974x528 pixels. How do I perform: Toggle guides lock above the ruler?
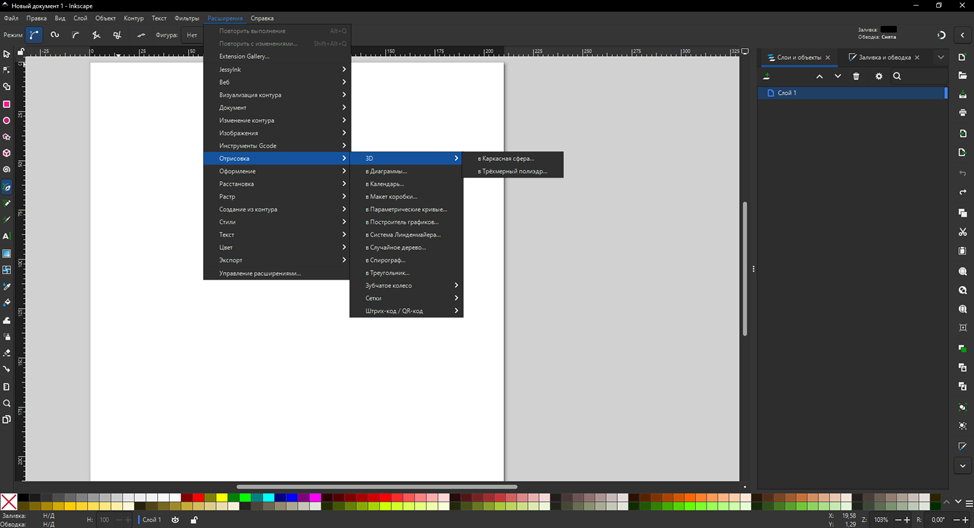[20, 52]
